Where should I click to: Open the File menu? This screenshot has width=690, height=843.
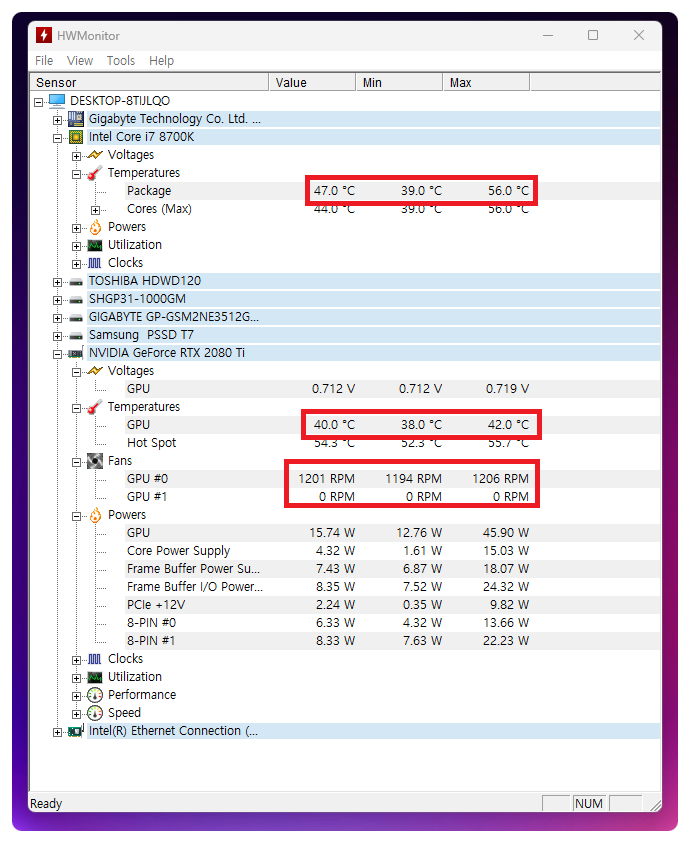coord(44,61)
